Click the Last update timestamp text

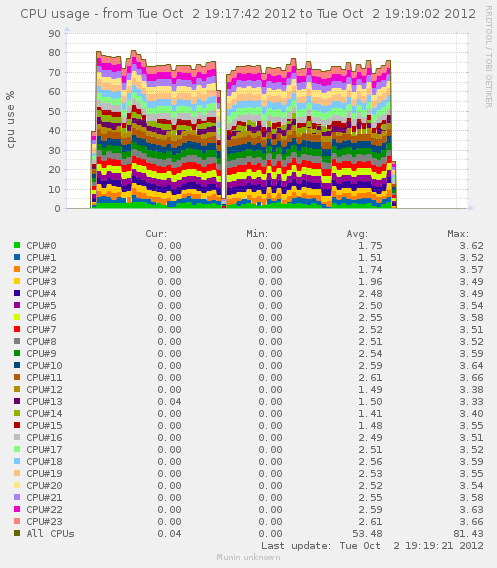point(372,546)
